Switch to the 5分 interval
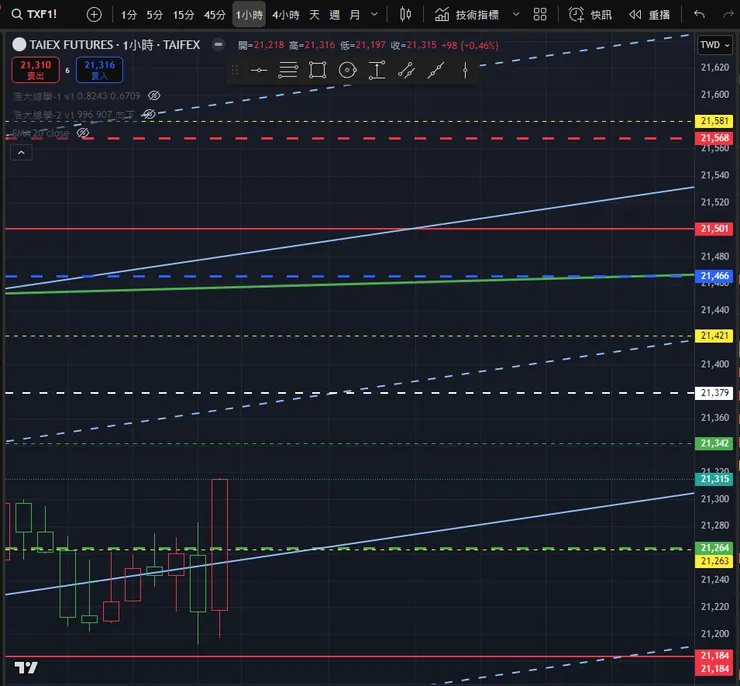 (x=154, y=15)
